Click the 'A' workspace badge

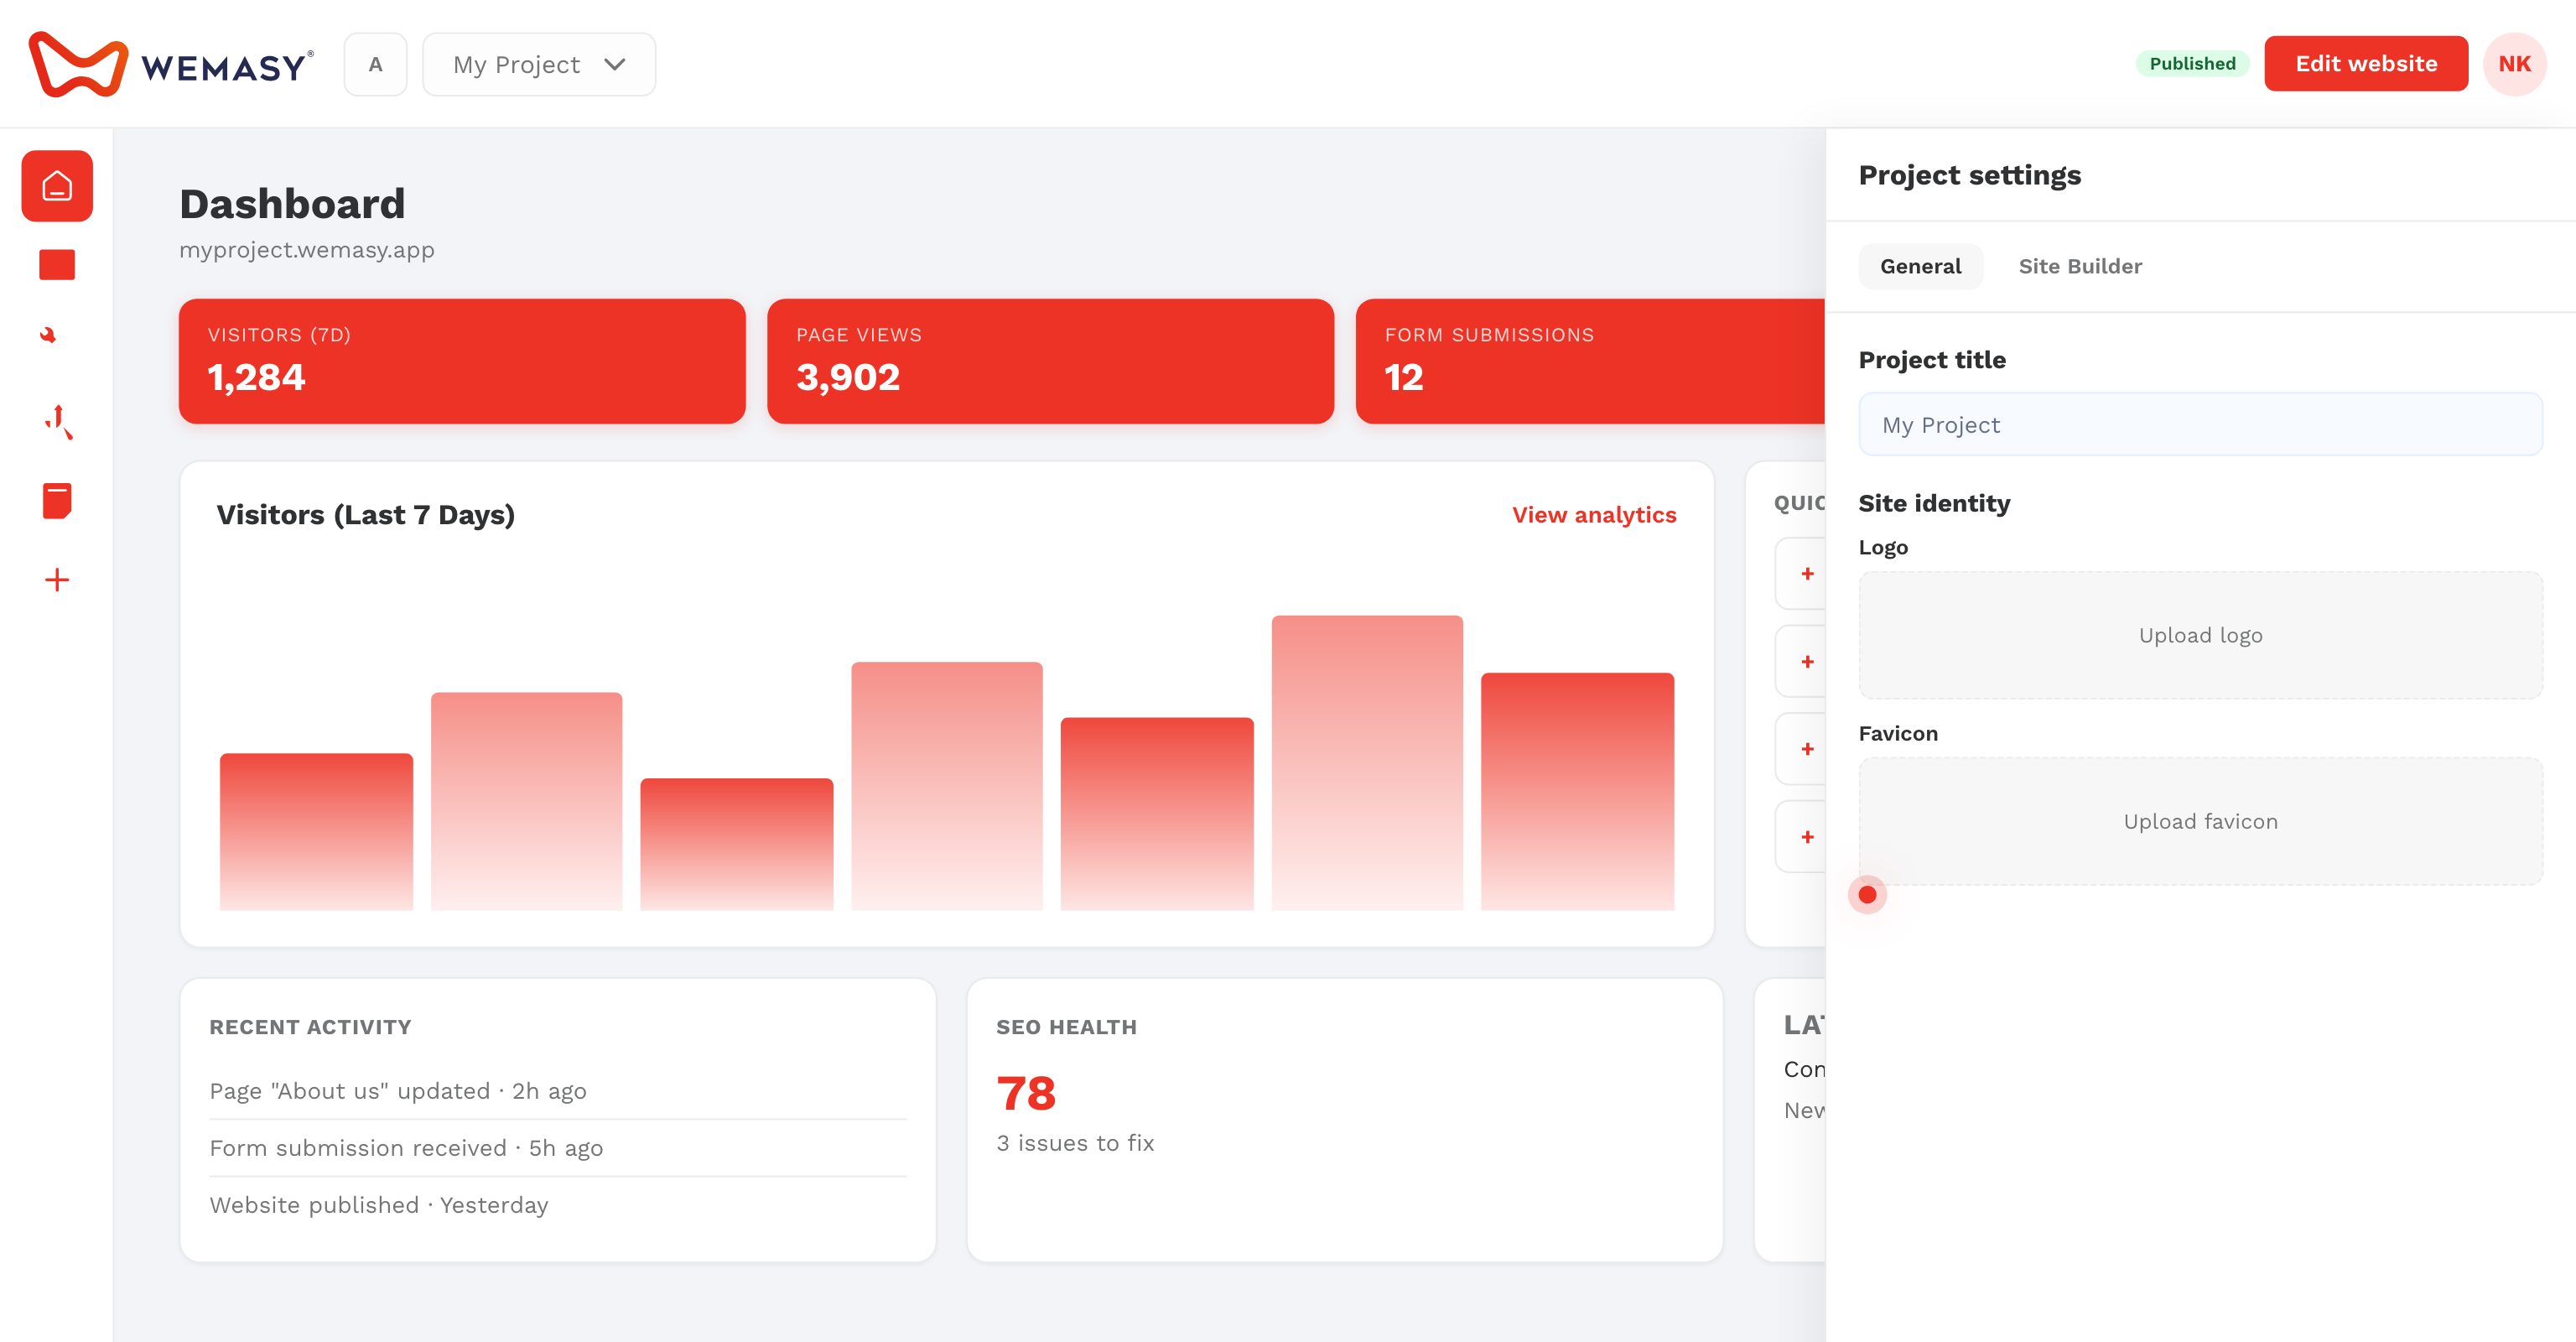tap(375, 65)
